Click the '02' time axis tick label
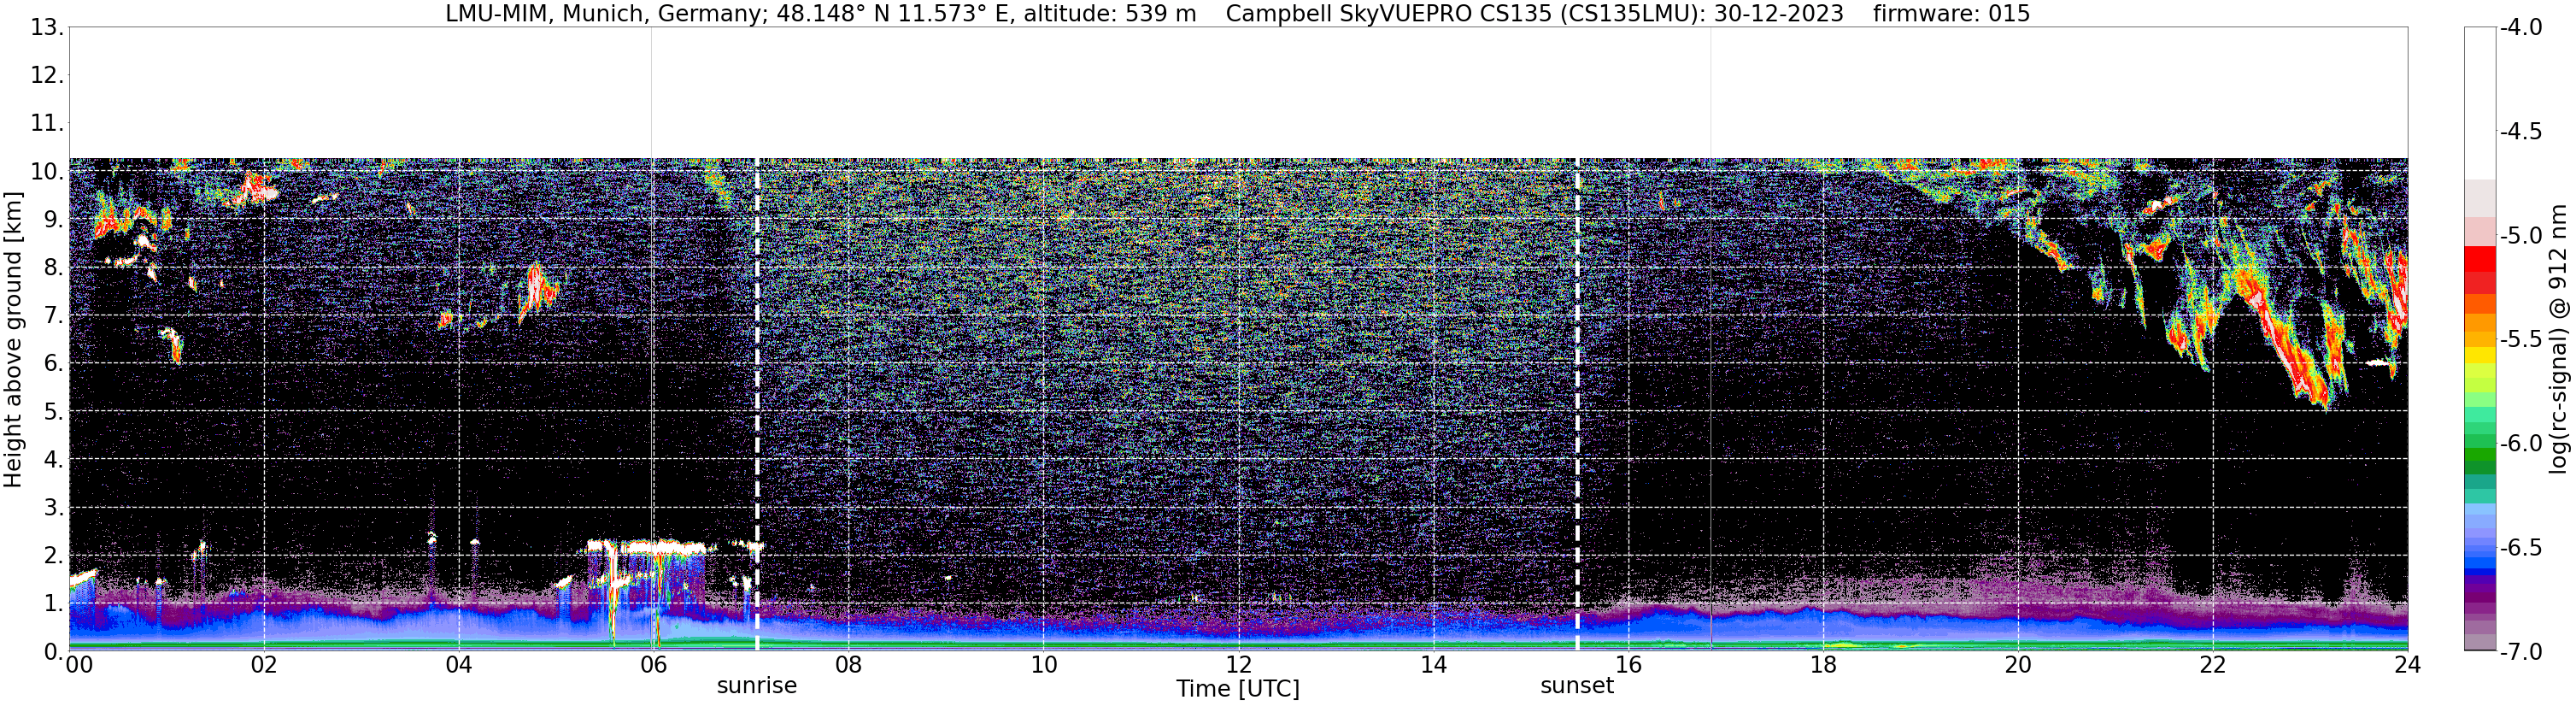 click(264, 665)
